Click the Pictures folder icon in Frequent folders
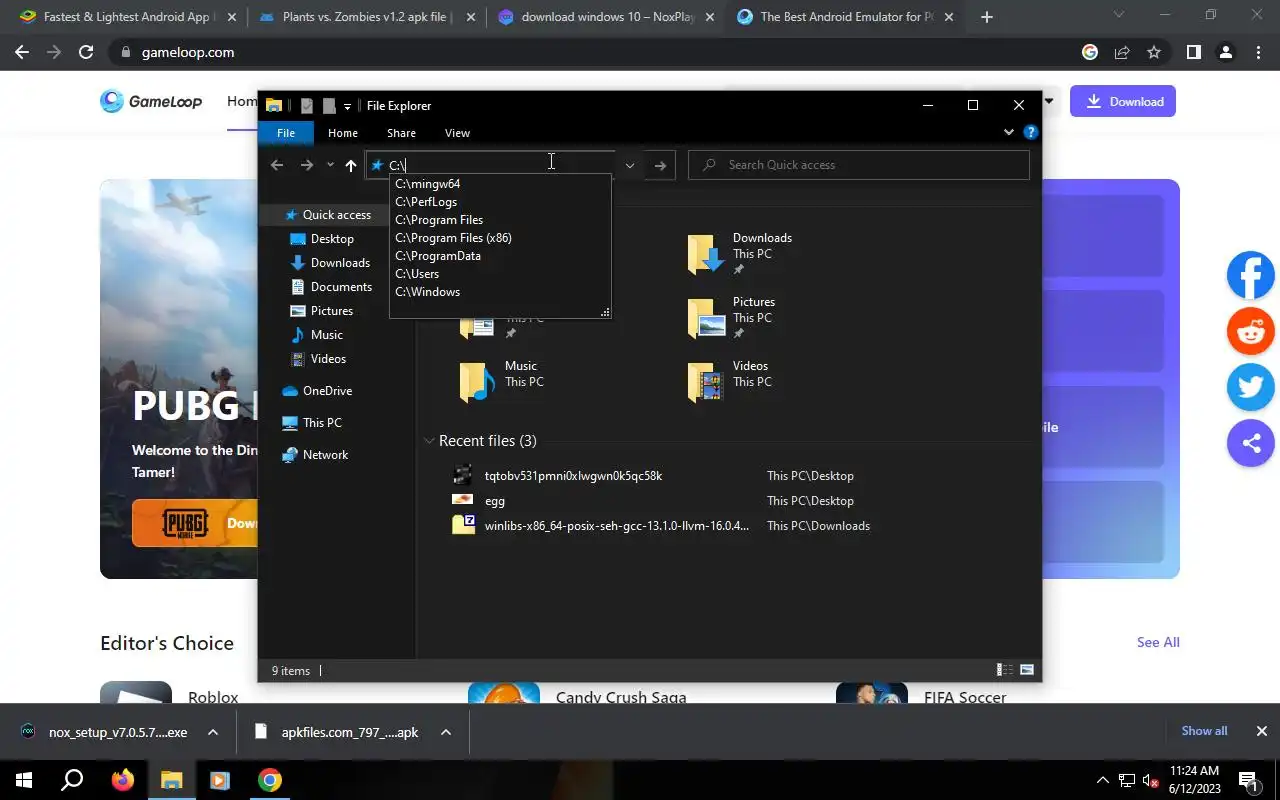1280x800 pixels. coord(706,318)
